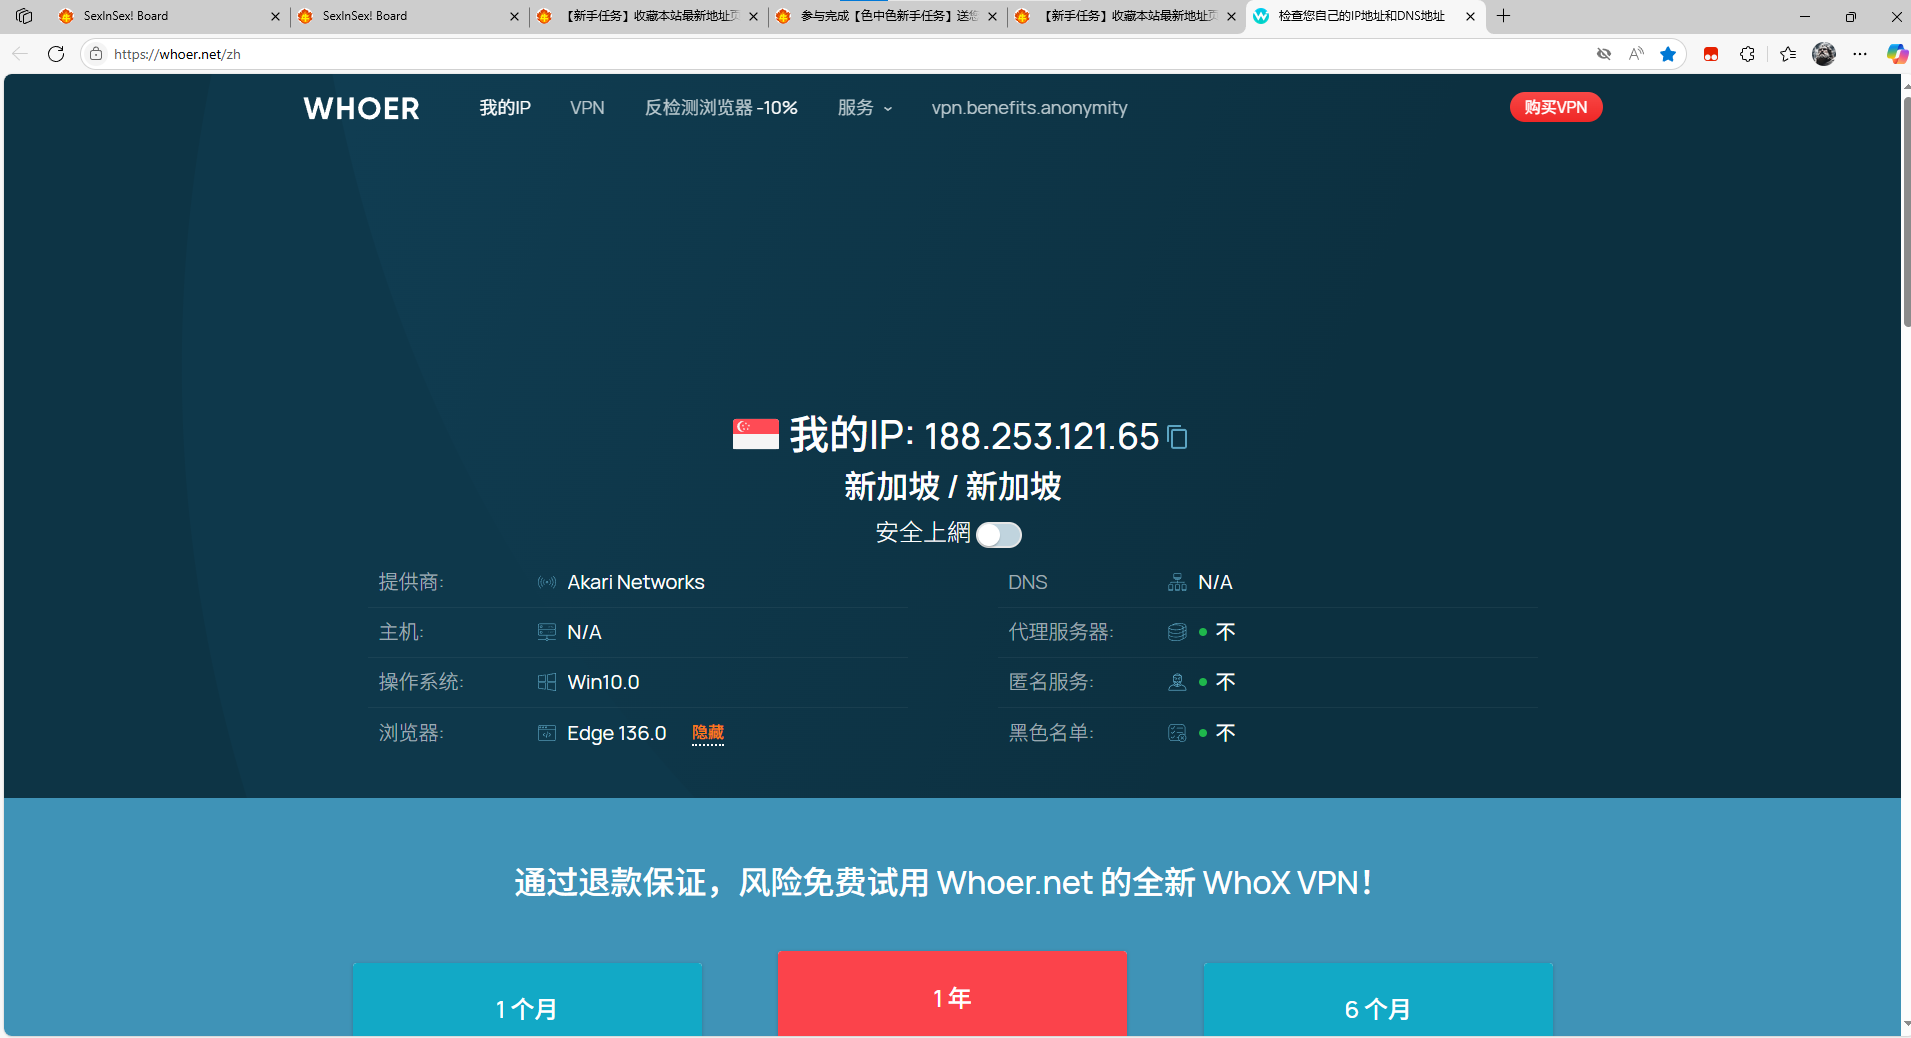The height and width of the screenshot is (1038, 1911).
Task: Click 不 value in 黑色名单 row
Action: [1226, 733]
